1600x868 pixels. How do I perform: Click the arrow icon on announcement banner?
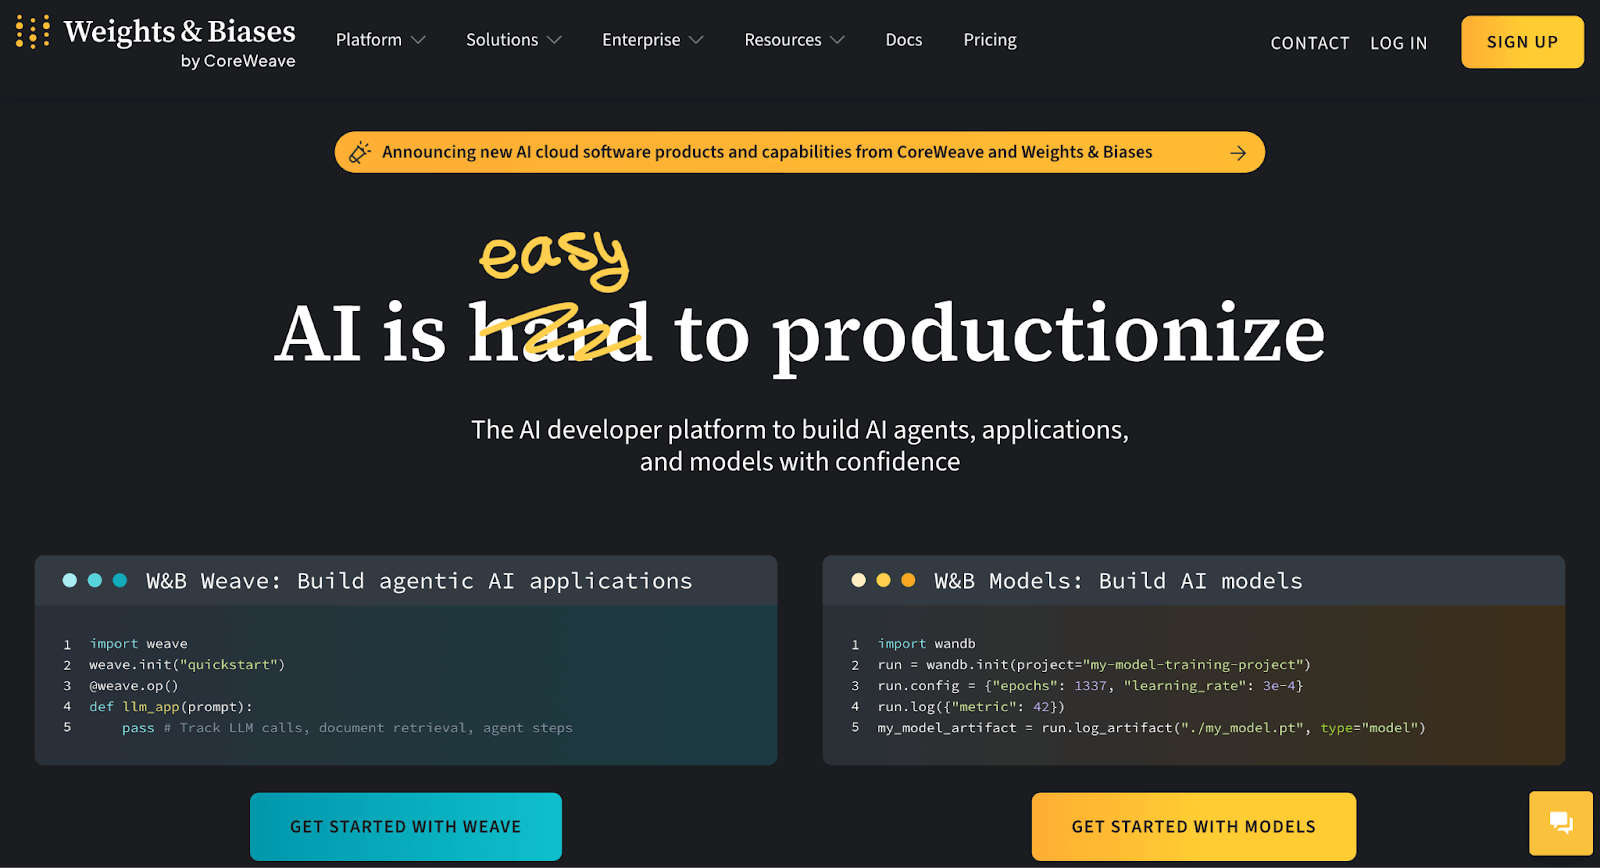click(1237, 153)
